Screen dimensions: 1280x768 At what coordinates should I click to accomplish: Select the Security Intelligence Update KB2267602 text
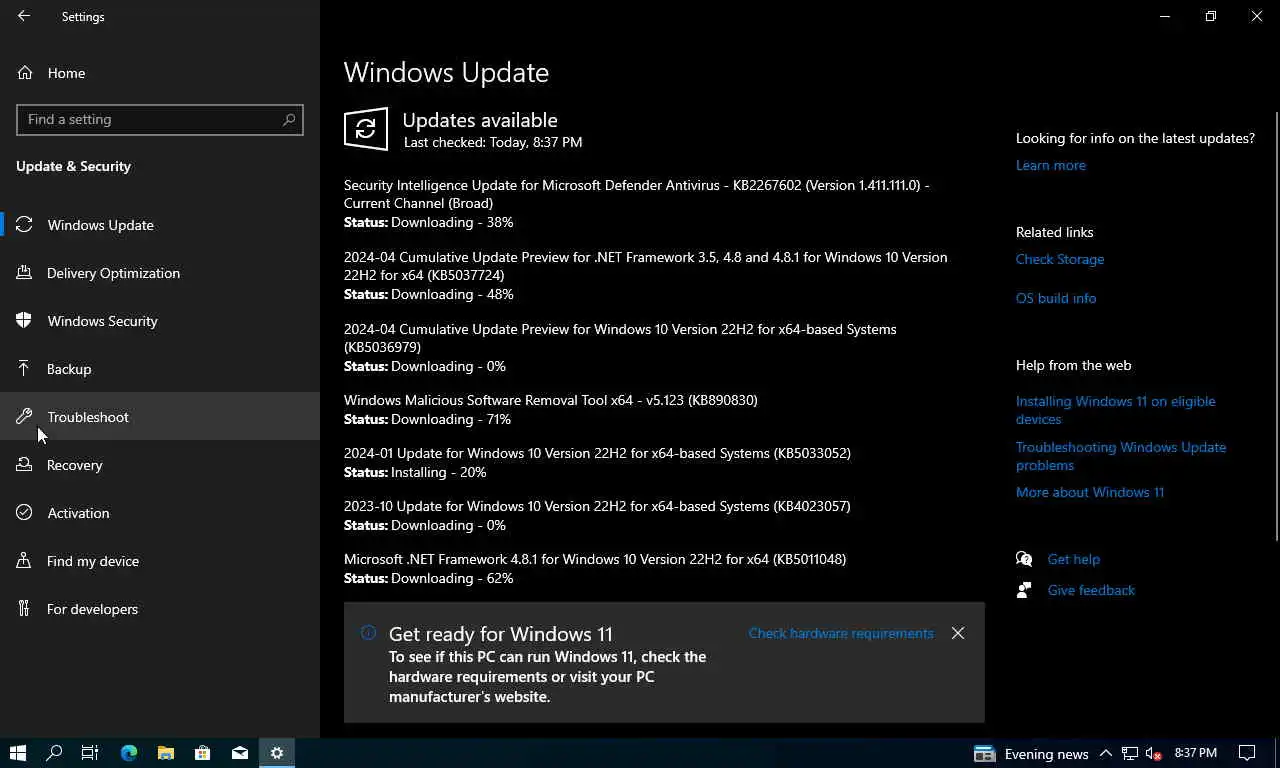[x=637, y=194]
